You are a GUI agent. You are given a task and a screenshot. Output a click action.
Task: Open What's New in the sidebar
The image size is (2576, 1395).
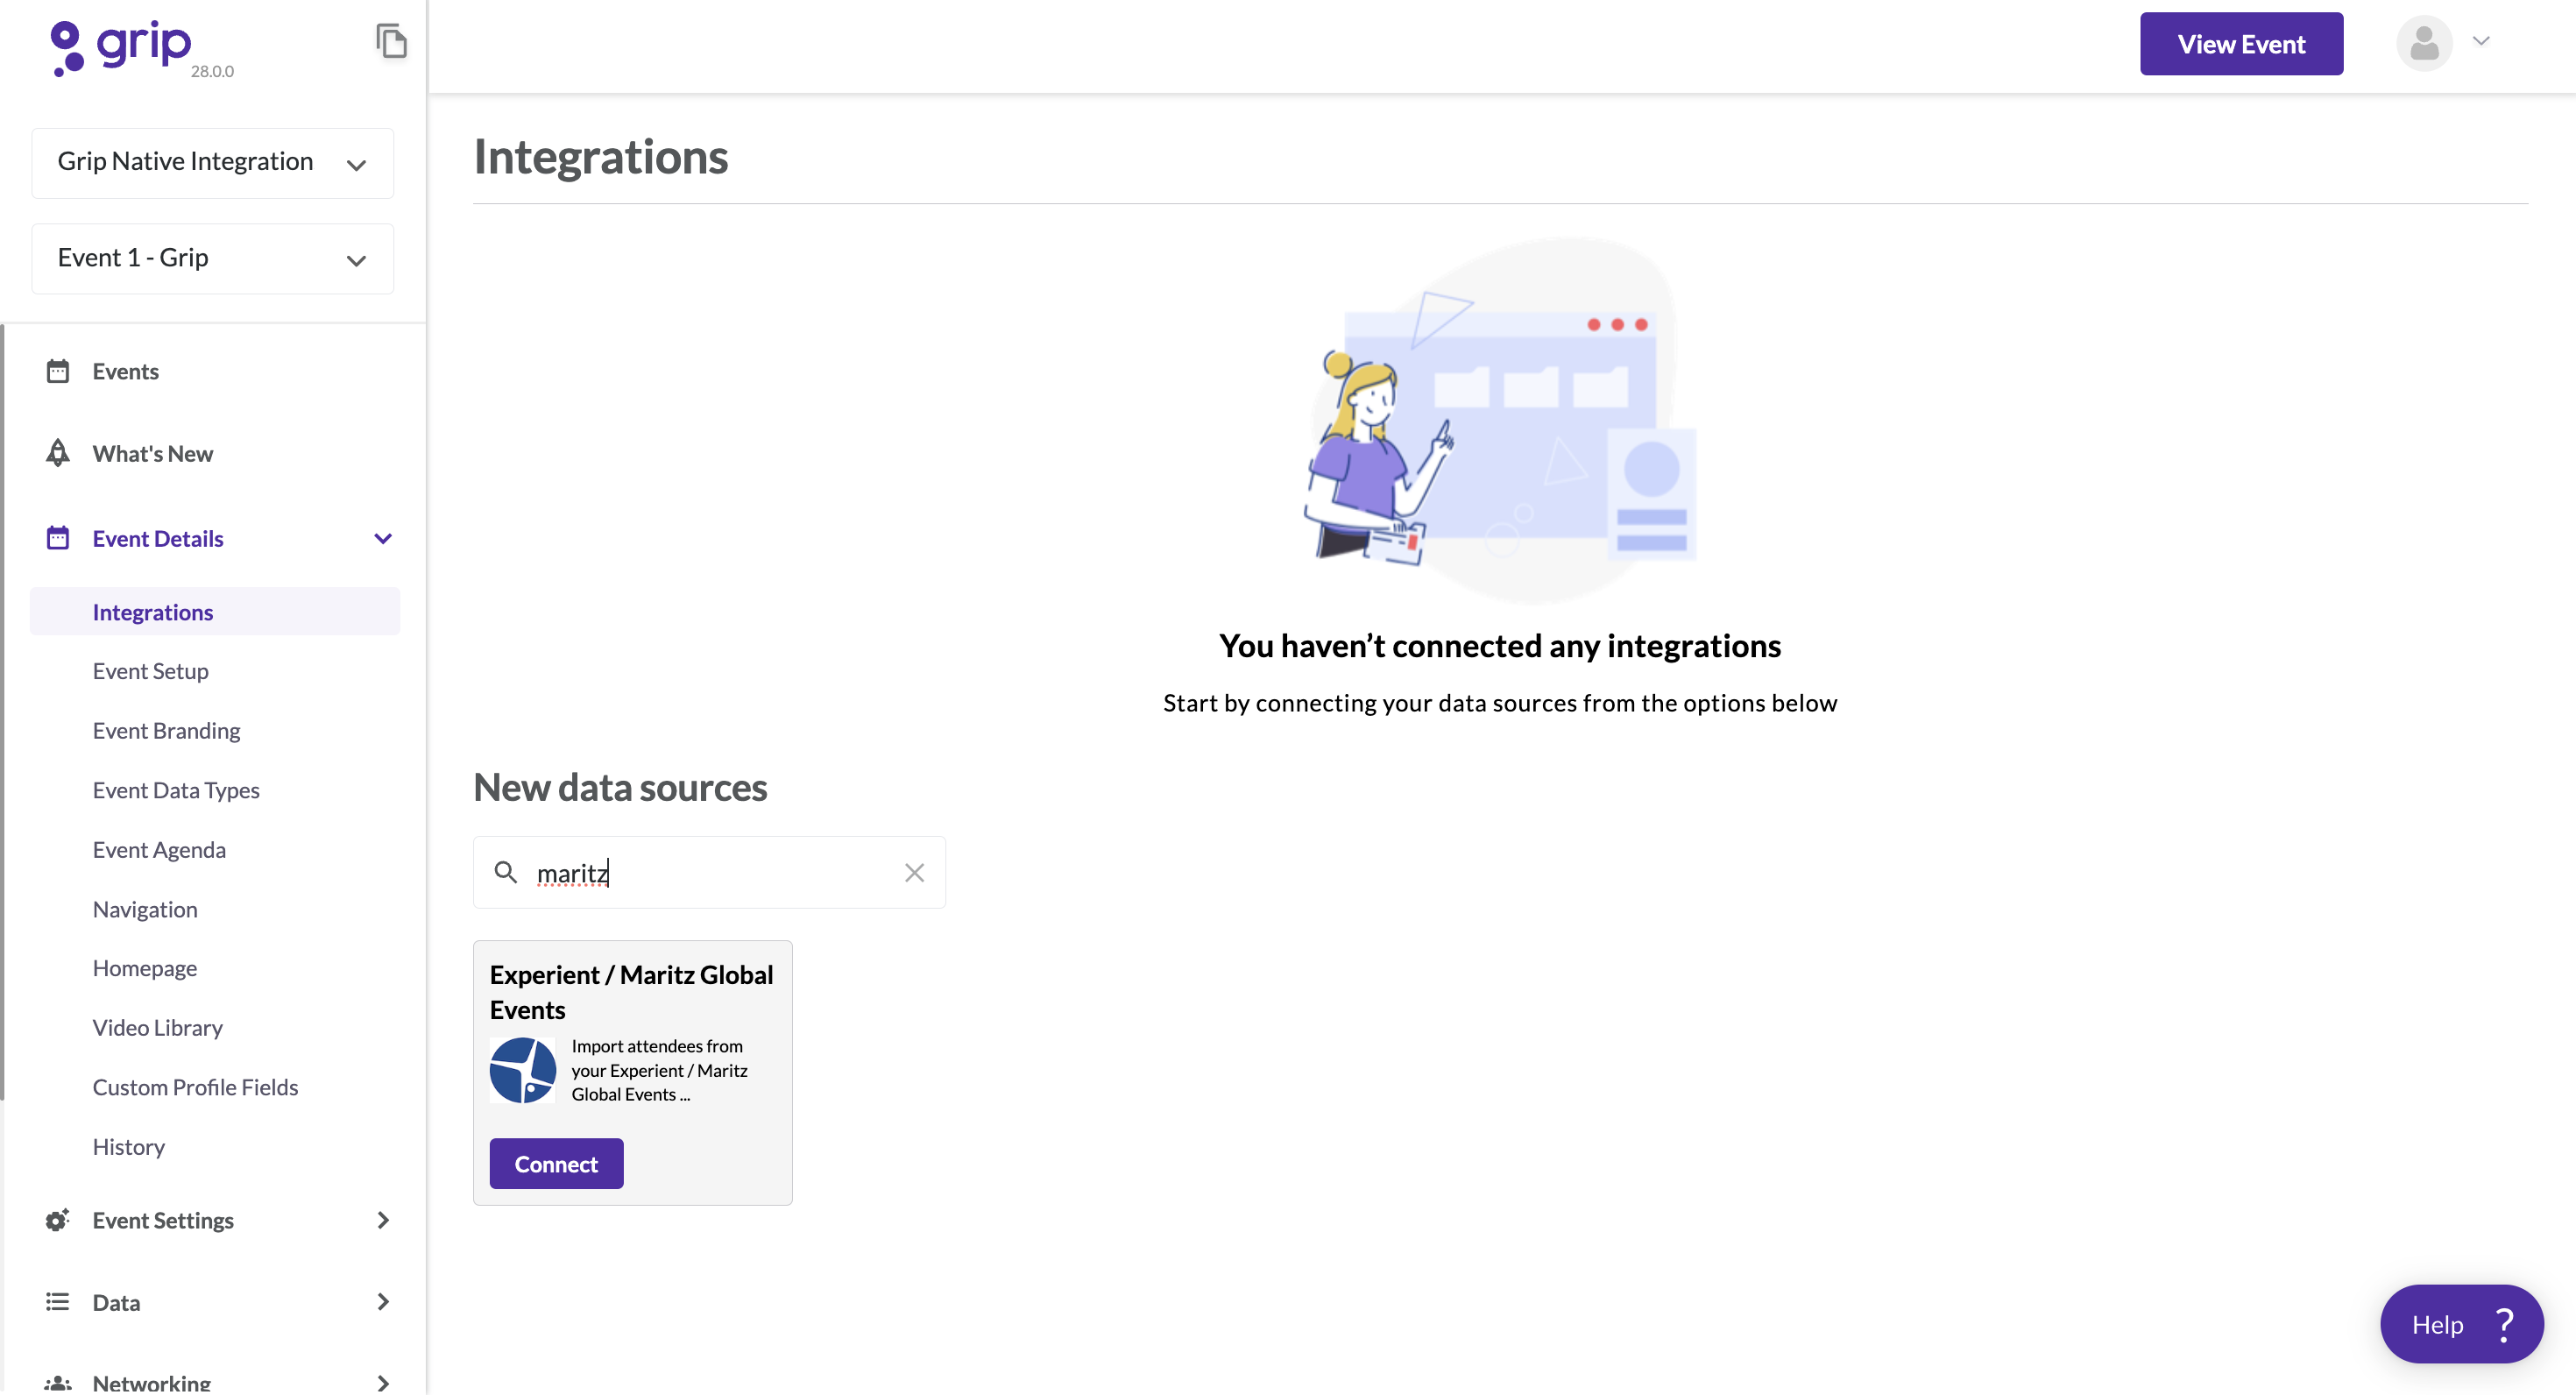click(x=152, y=453)
